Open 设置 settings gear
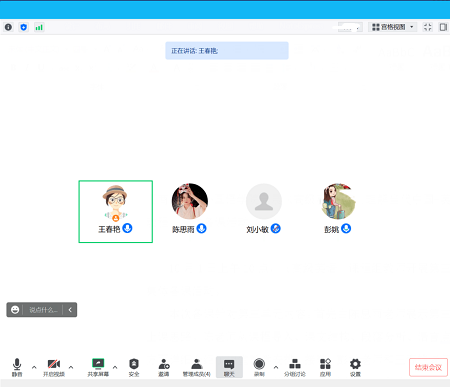450x387 pixels. 355,367
